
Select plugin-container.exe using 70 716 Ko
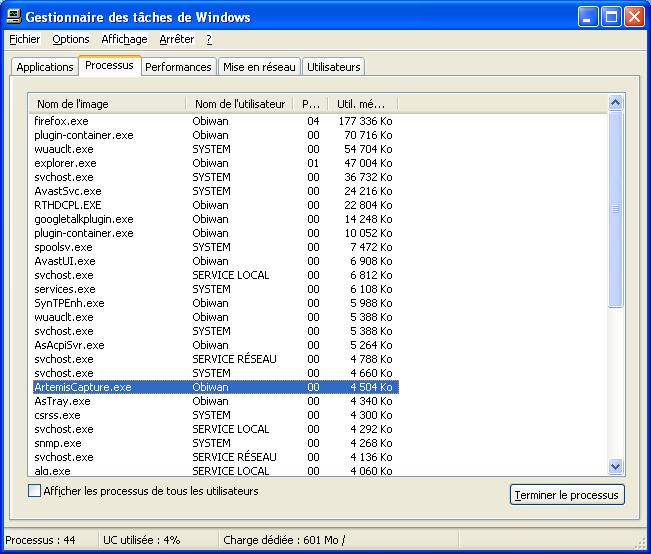click(x=216, y=135)
